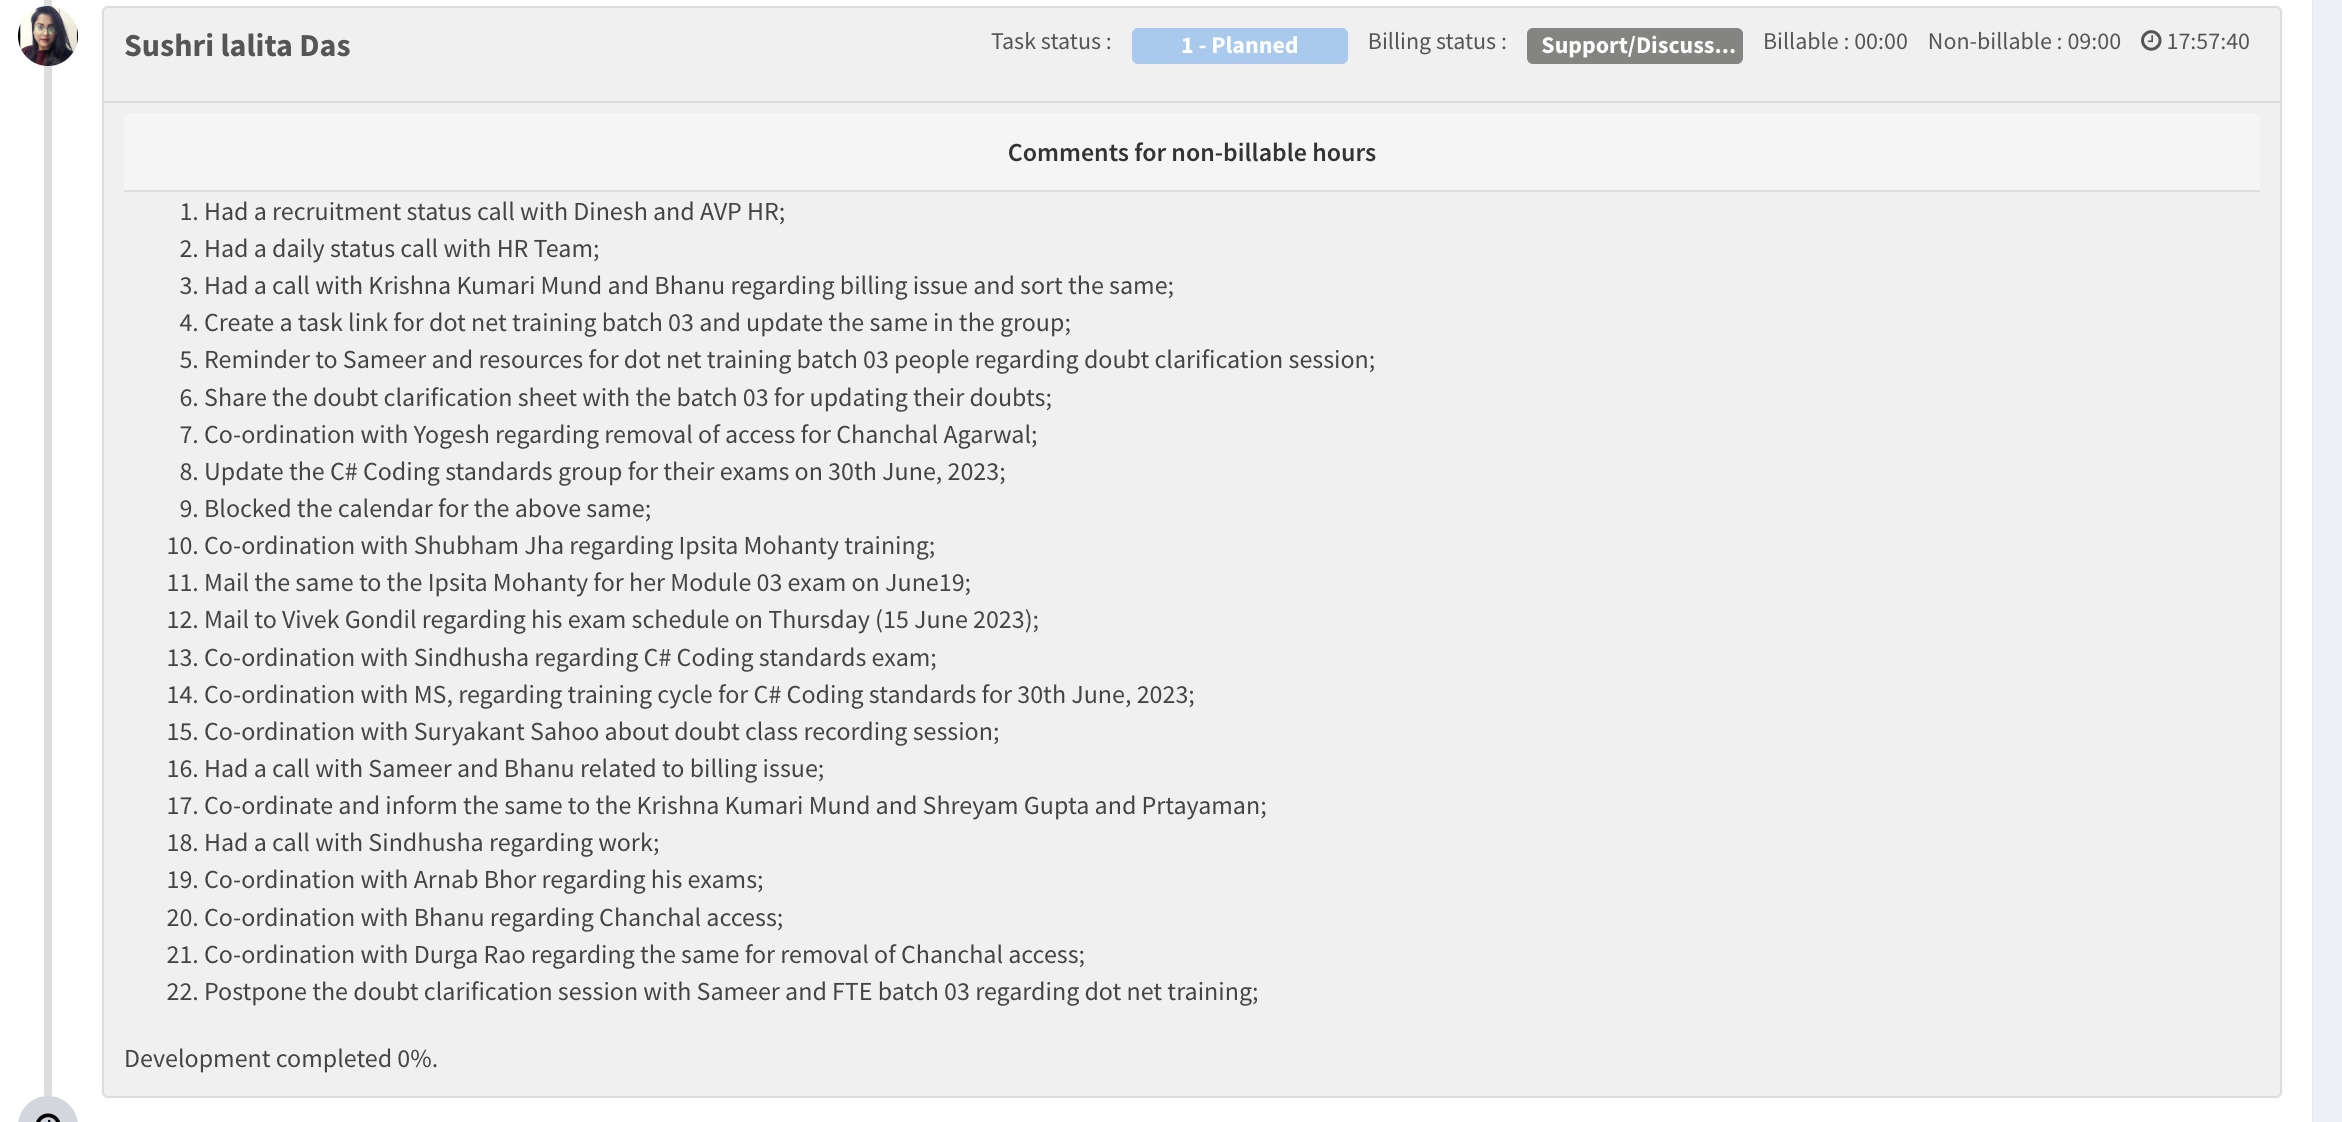Click the 'Billing status :' label
2342x1122 pixels.
(1436, 41)
